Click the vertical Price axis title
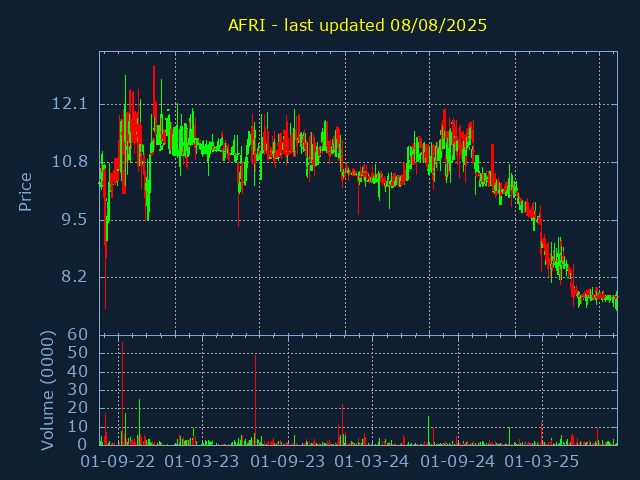Viewport: 640px width, 480px height. point(25,191)
